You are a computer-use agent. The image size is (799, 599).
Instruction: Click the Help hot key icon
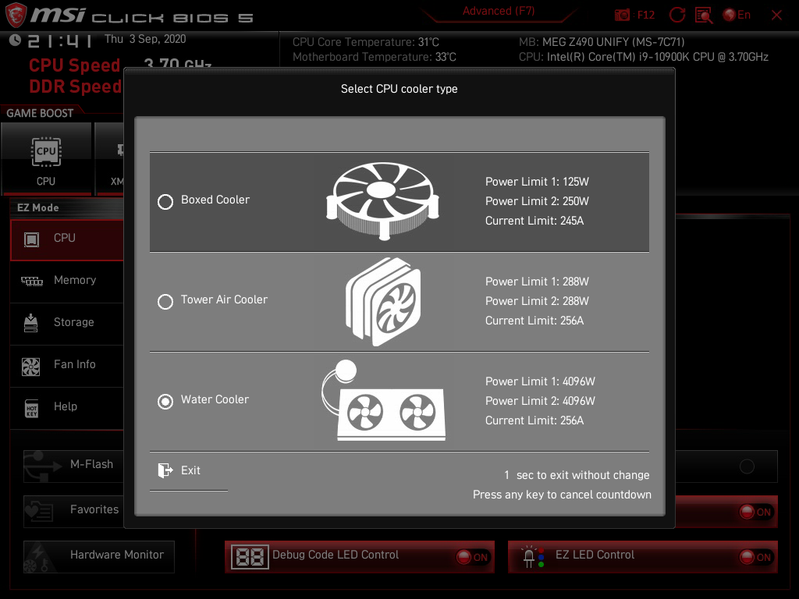tap(32, 408)
